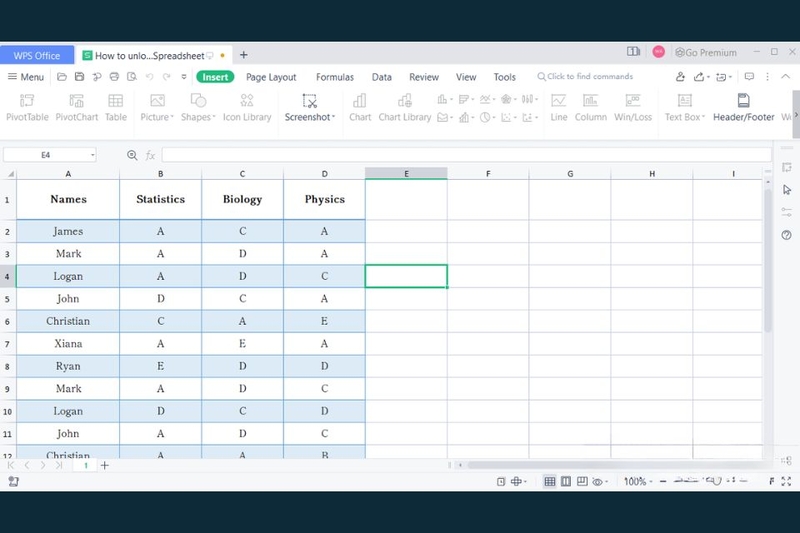This screenshot has height=533, width=800.
Task: Click the Print icon in quick toolbar
Action: point(114,77)
